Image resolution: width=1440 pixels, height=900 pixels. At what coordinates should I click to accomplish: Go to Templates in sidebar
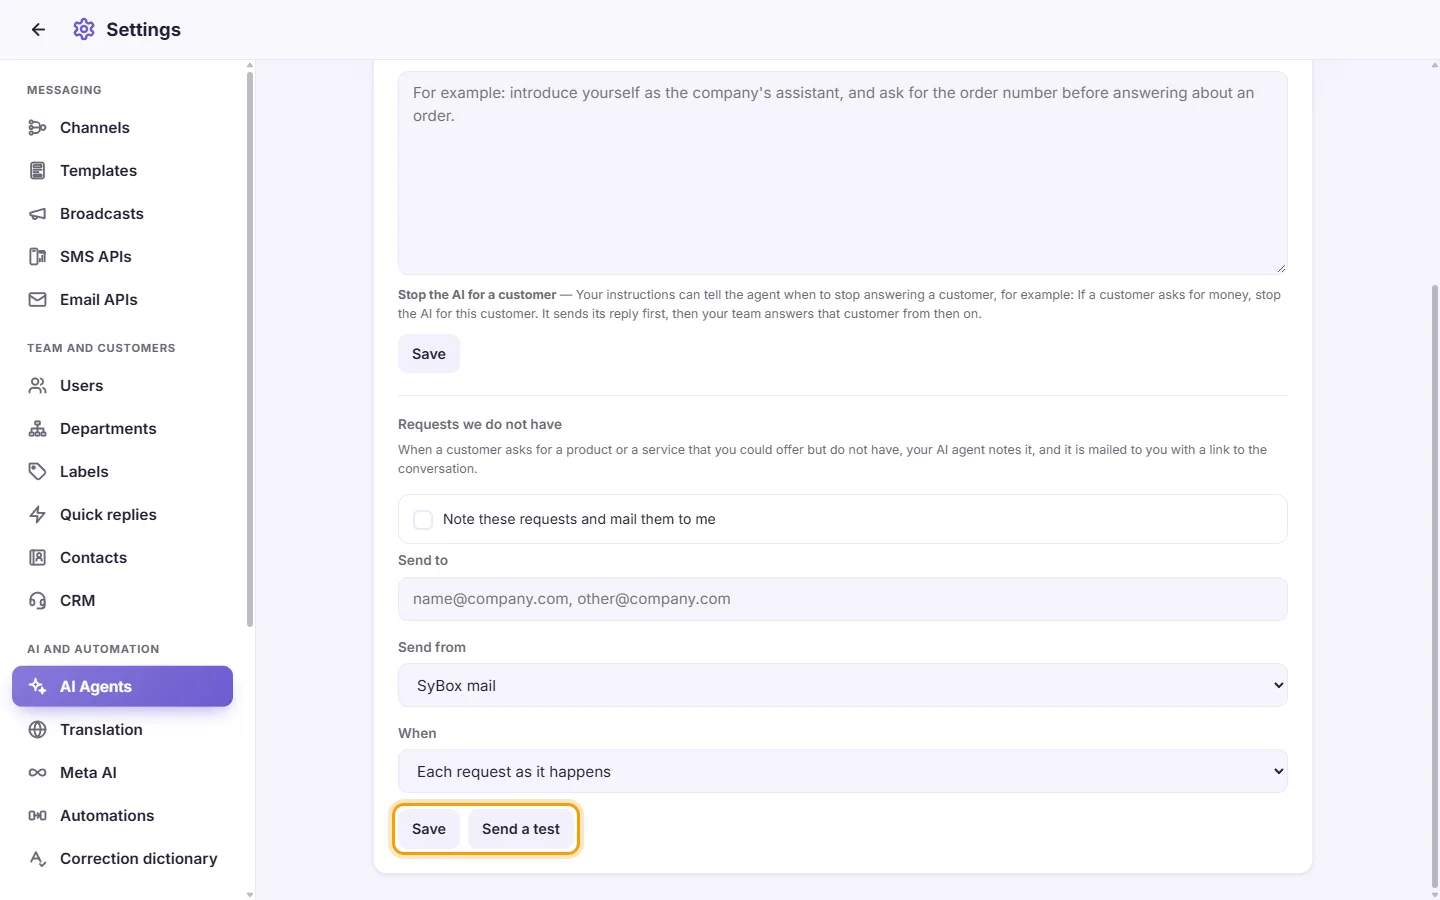click(x=122, y=171)
